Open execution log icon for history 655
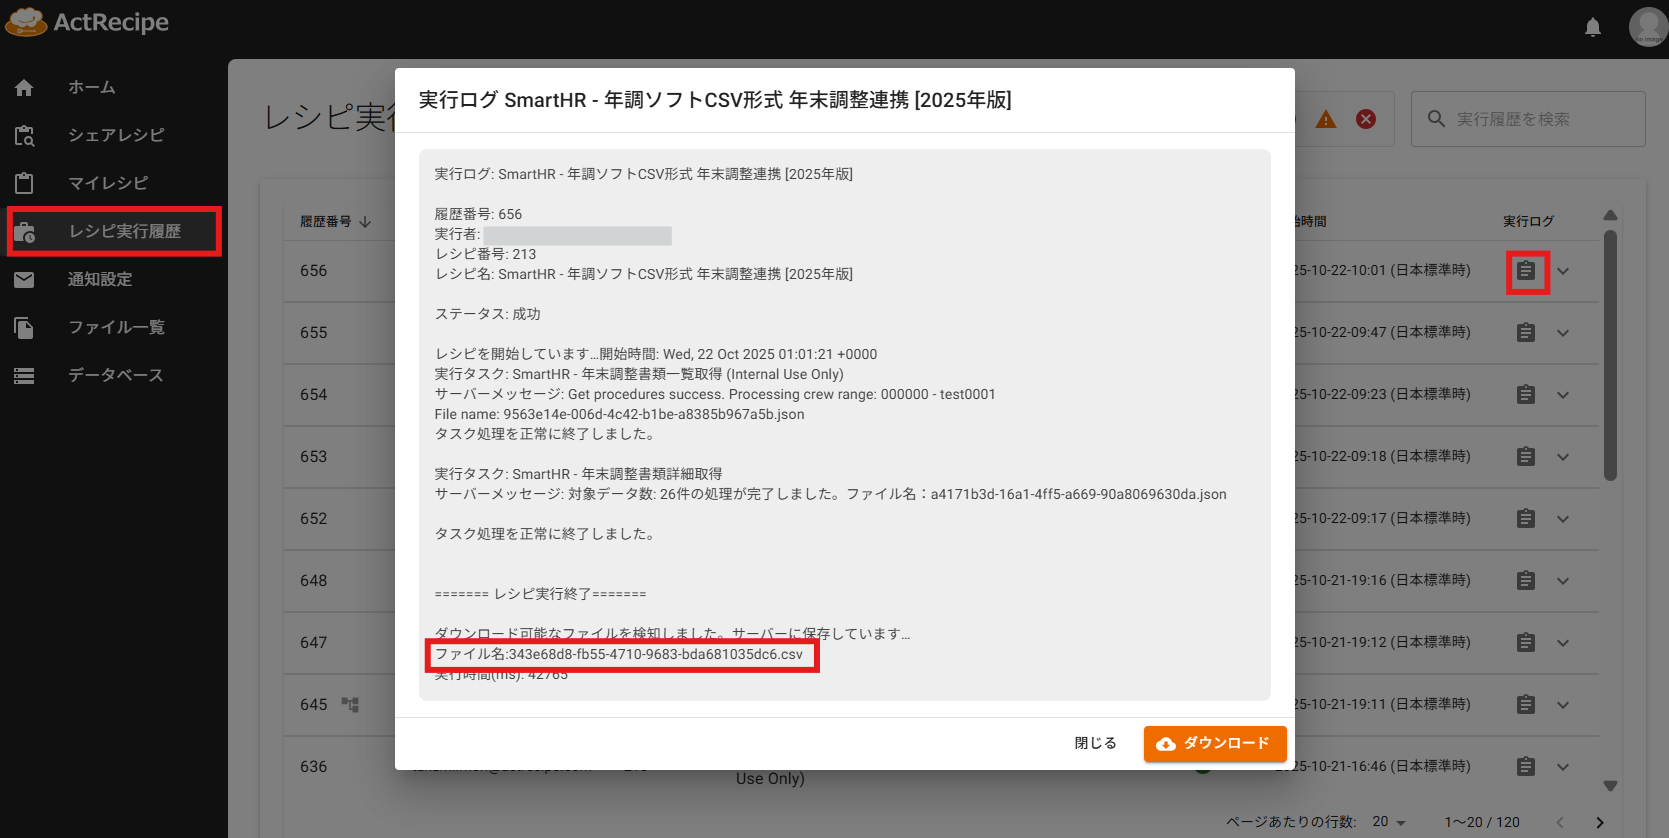The height and width of the screenshot is (838, 1669). (x=1526, y=333)
